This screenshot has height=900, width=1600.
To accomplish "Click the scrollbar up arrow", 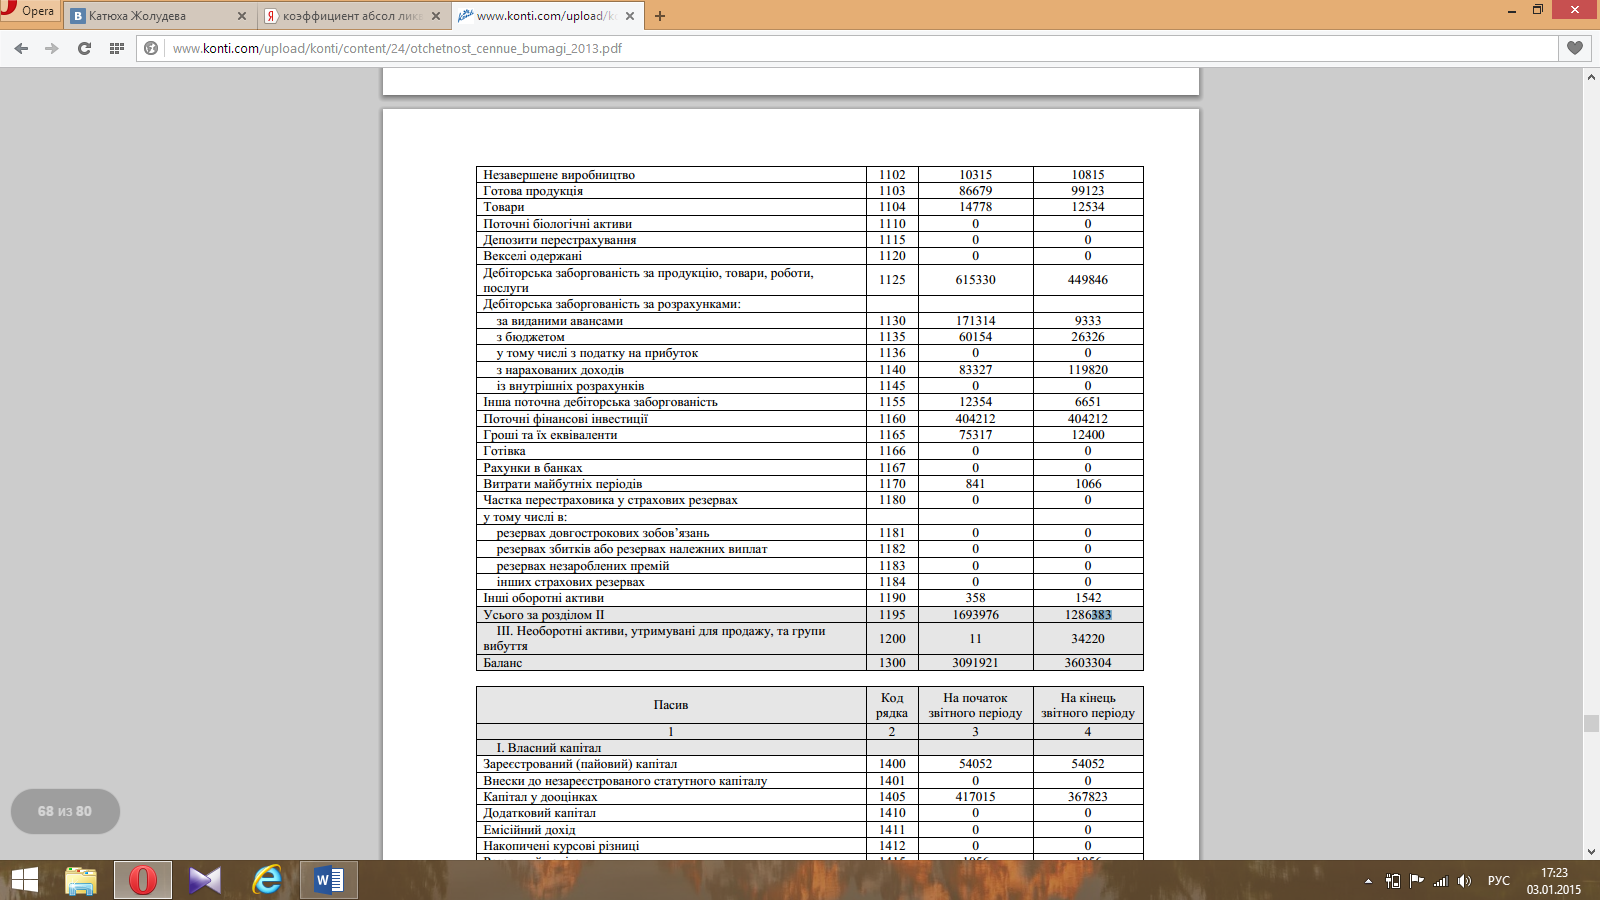I will pyautogui.click(x=1591, y=77).
